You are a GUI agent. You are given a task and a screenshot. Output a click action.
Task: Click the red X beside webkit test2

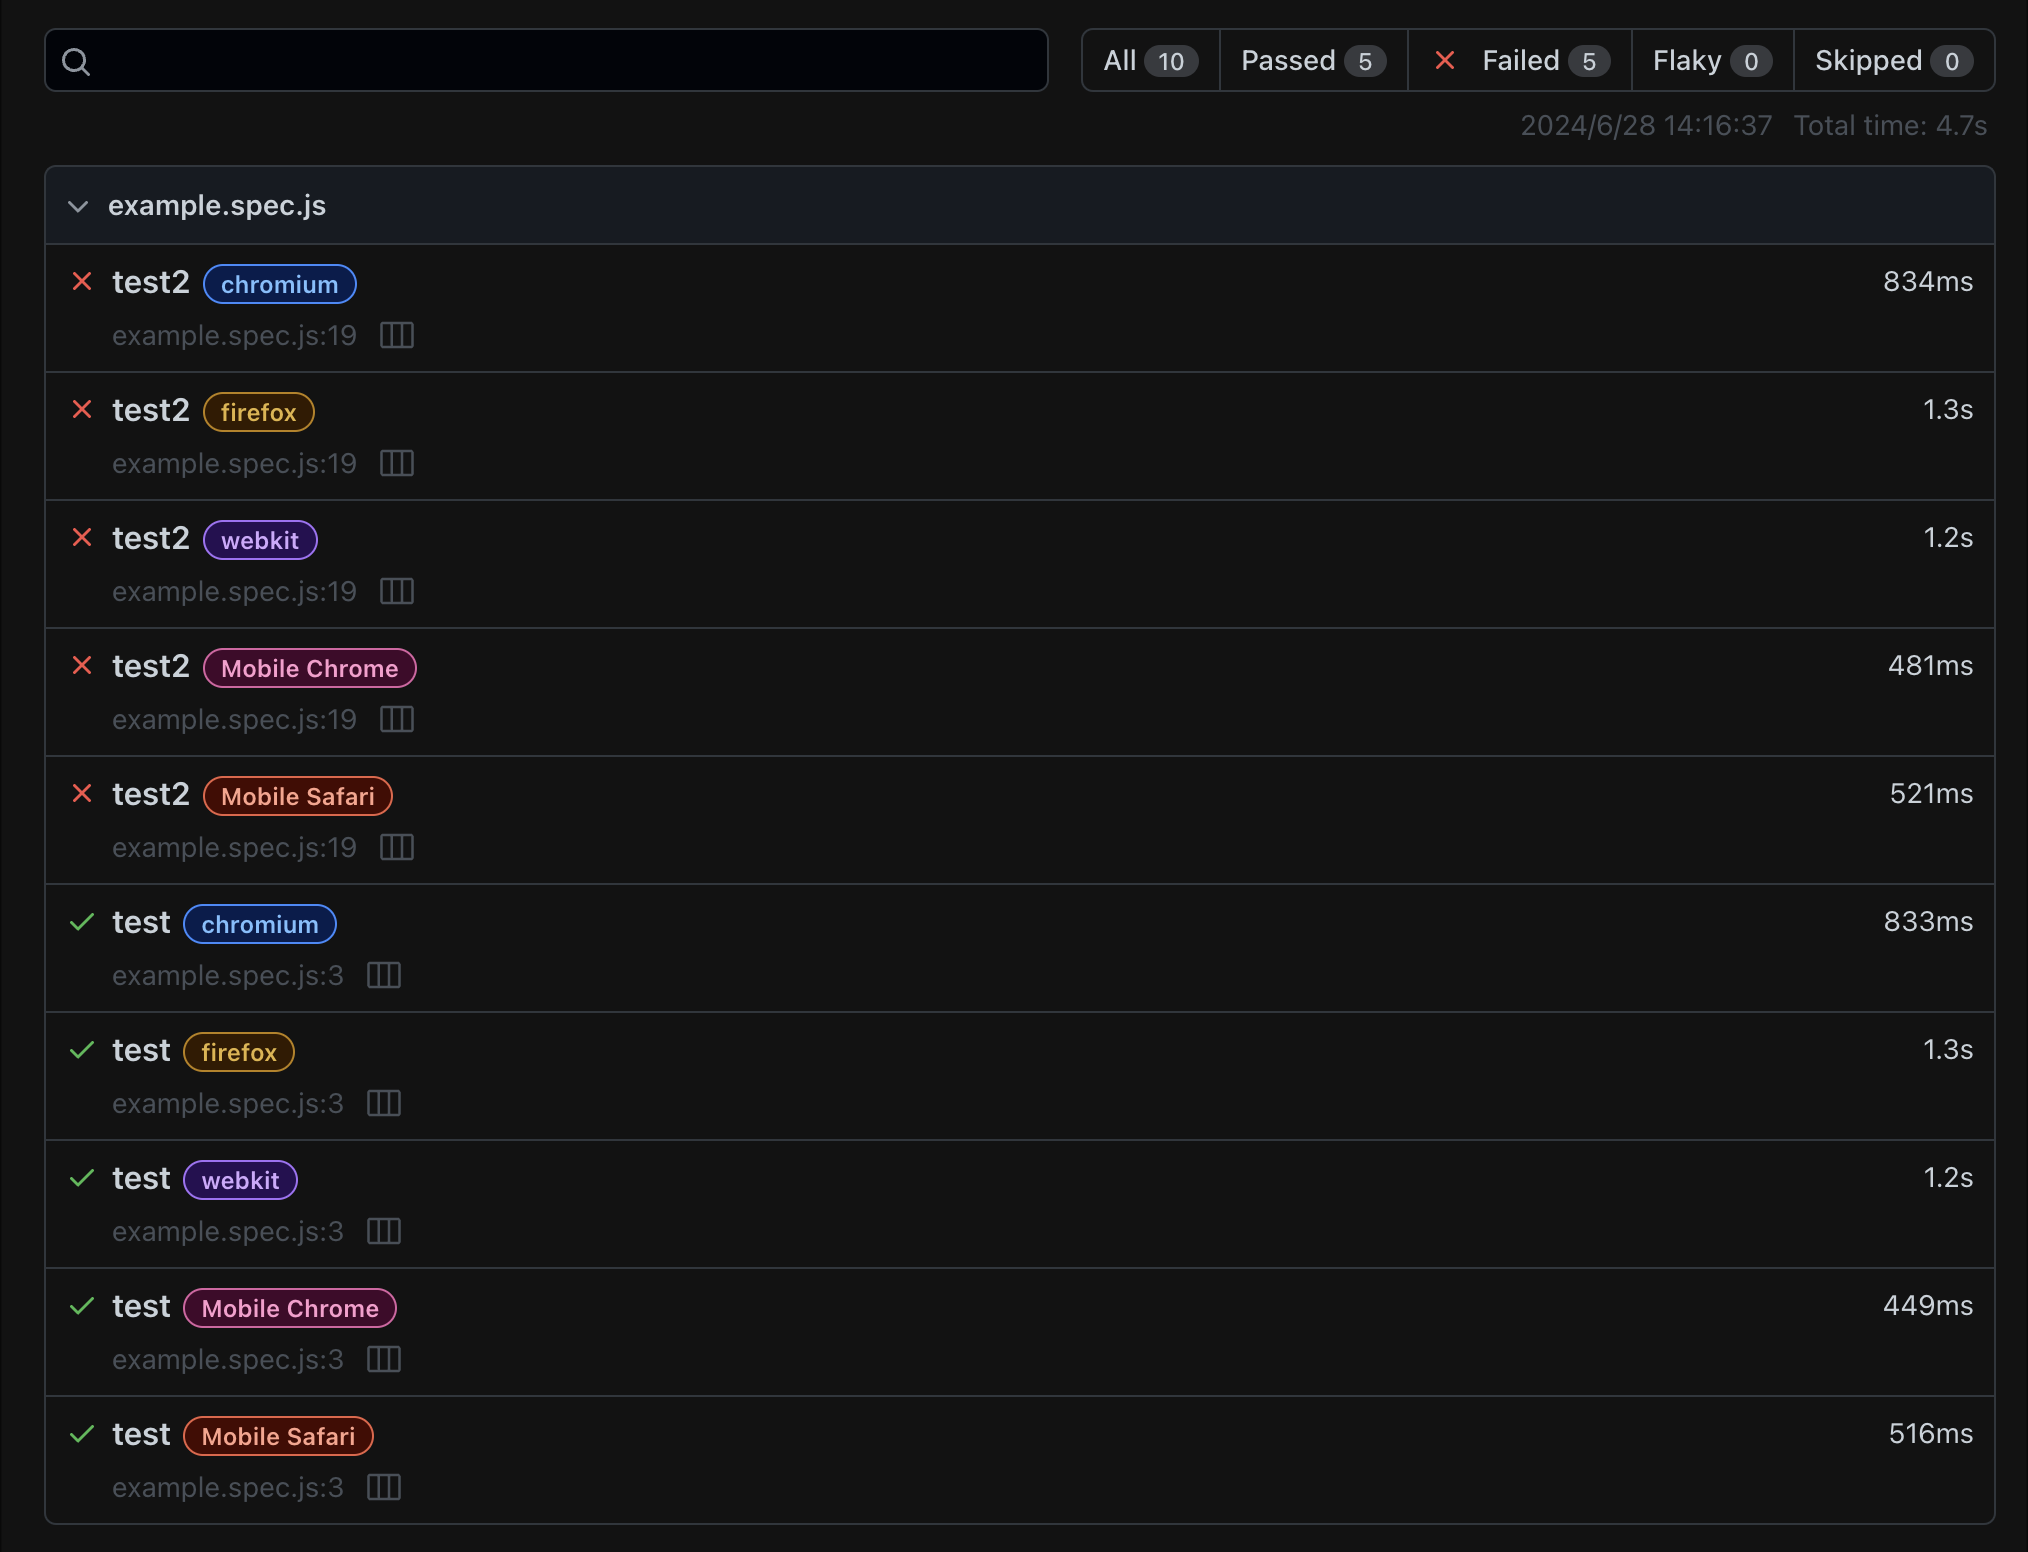(x=83, y=537)
